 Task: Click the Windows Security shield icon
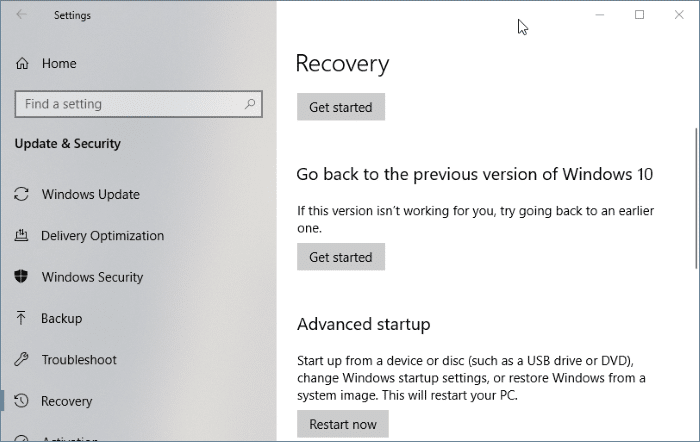[21, 277]
